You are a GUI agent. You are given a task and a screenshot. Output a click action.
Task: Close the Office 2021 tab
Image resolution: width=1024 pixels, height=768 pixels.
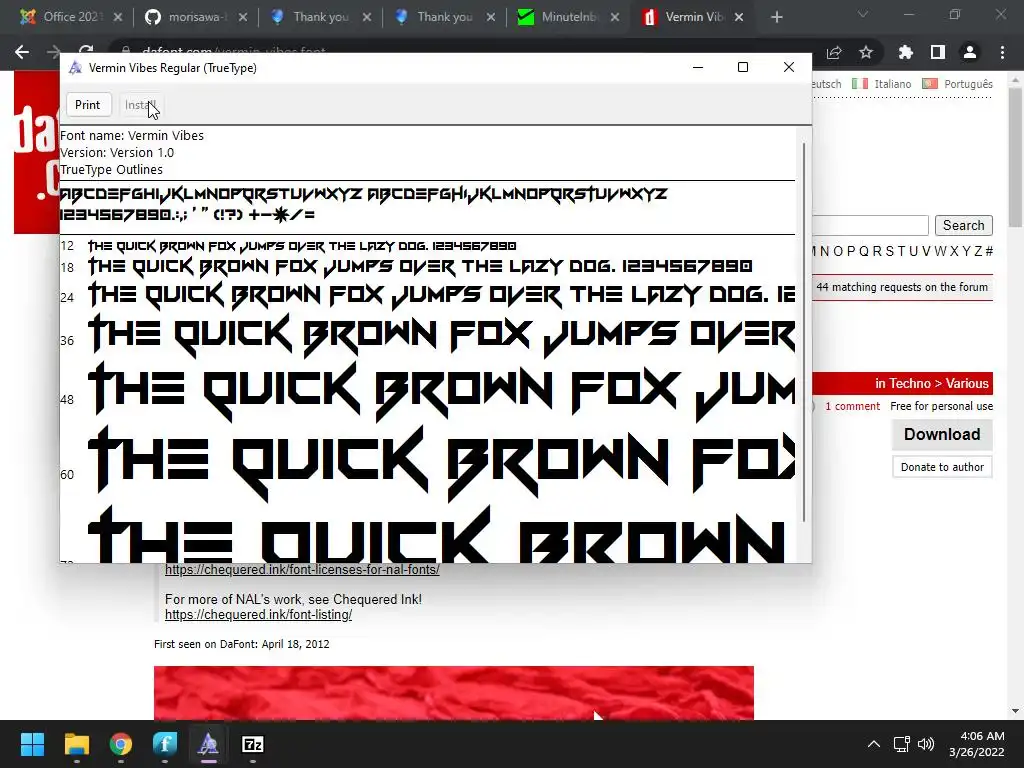click(x=118, y=18)
